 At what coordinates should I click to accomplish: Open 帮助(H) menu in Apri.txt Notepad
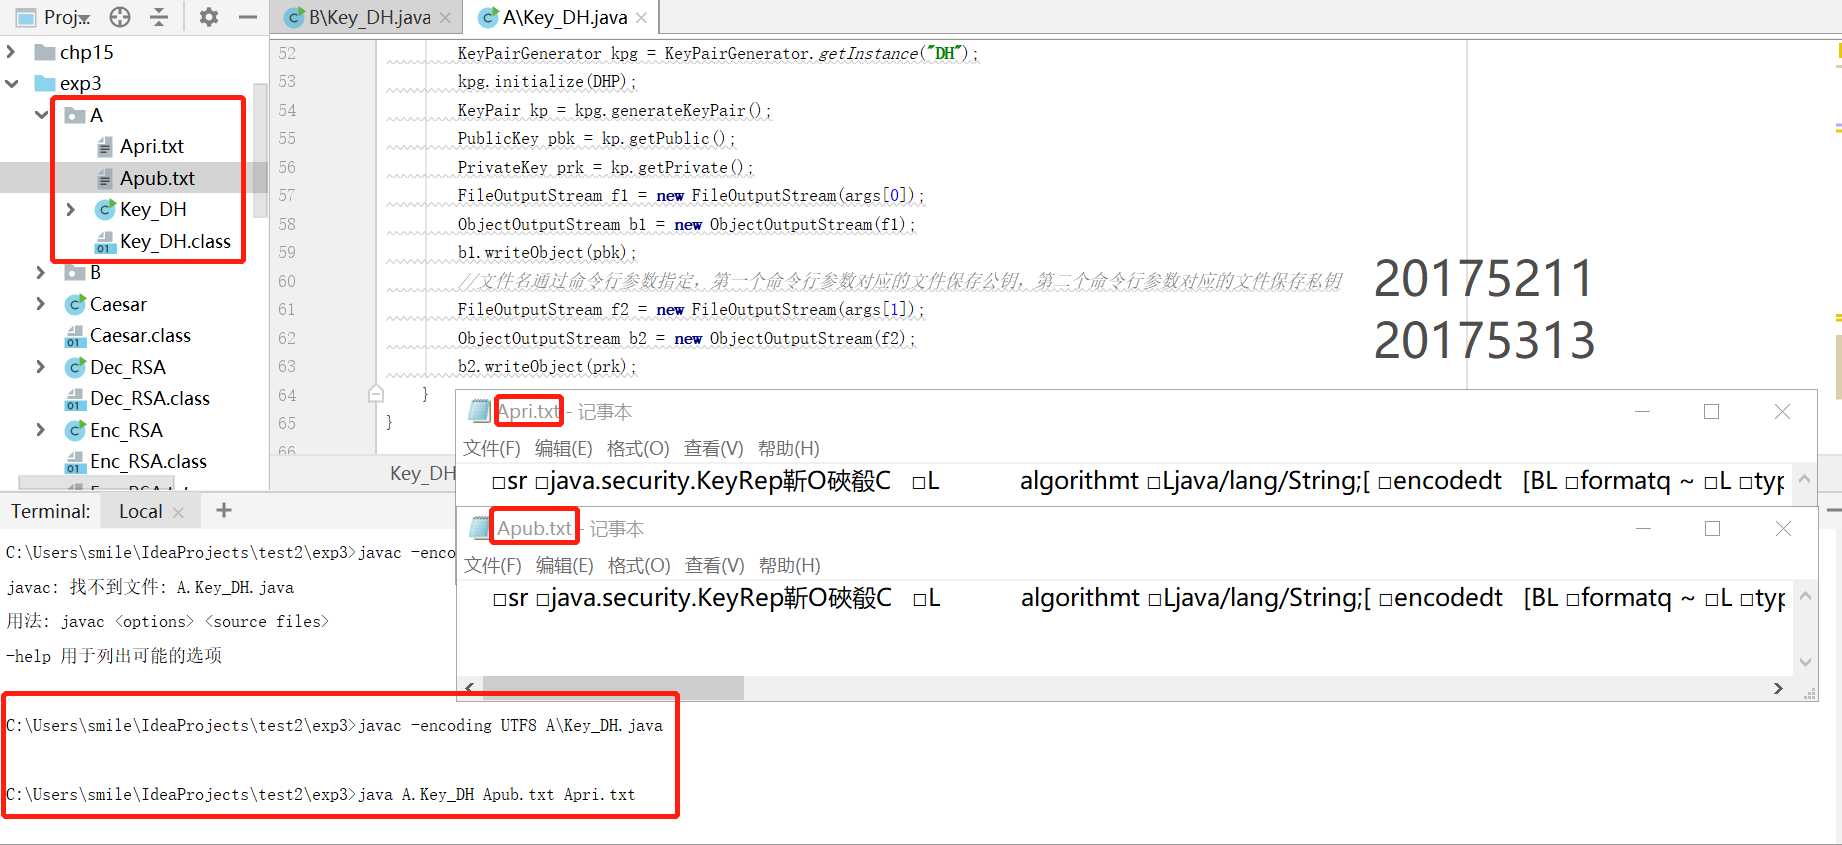(x=789, y=448)
